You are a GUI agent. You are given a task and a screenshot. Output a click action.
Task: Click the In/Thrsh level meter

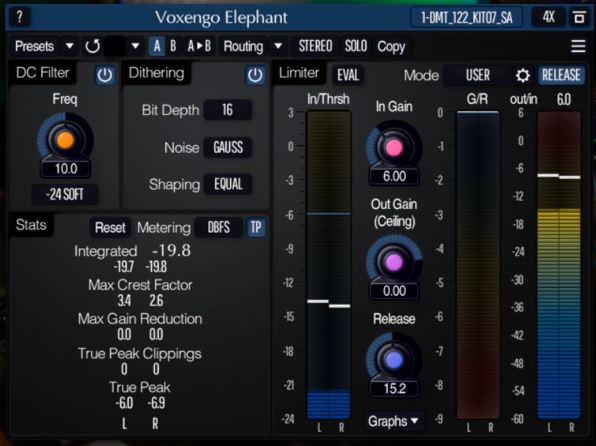328,265
